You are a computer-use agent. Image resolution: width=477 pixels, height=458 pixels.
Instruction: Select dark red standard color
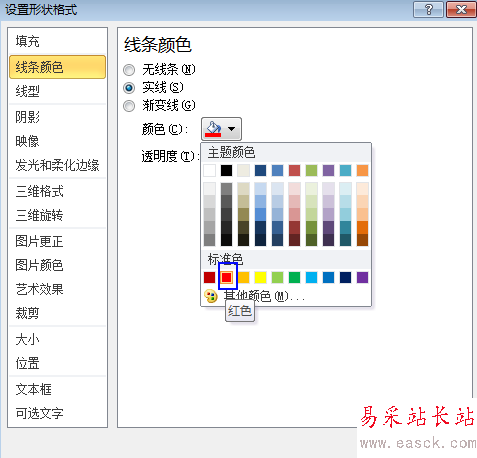(209, 277)
